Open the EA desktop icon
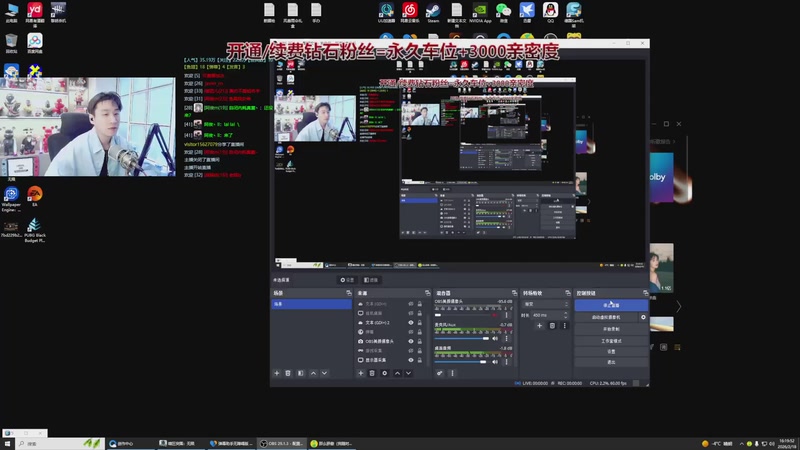 point(35,196)
